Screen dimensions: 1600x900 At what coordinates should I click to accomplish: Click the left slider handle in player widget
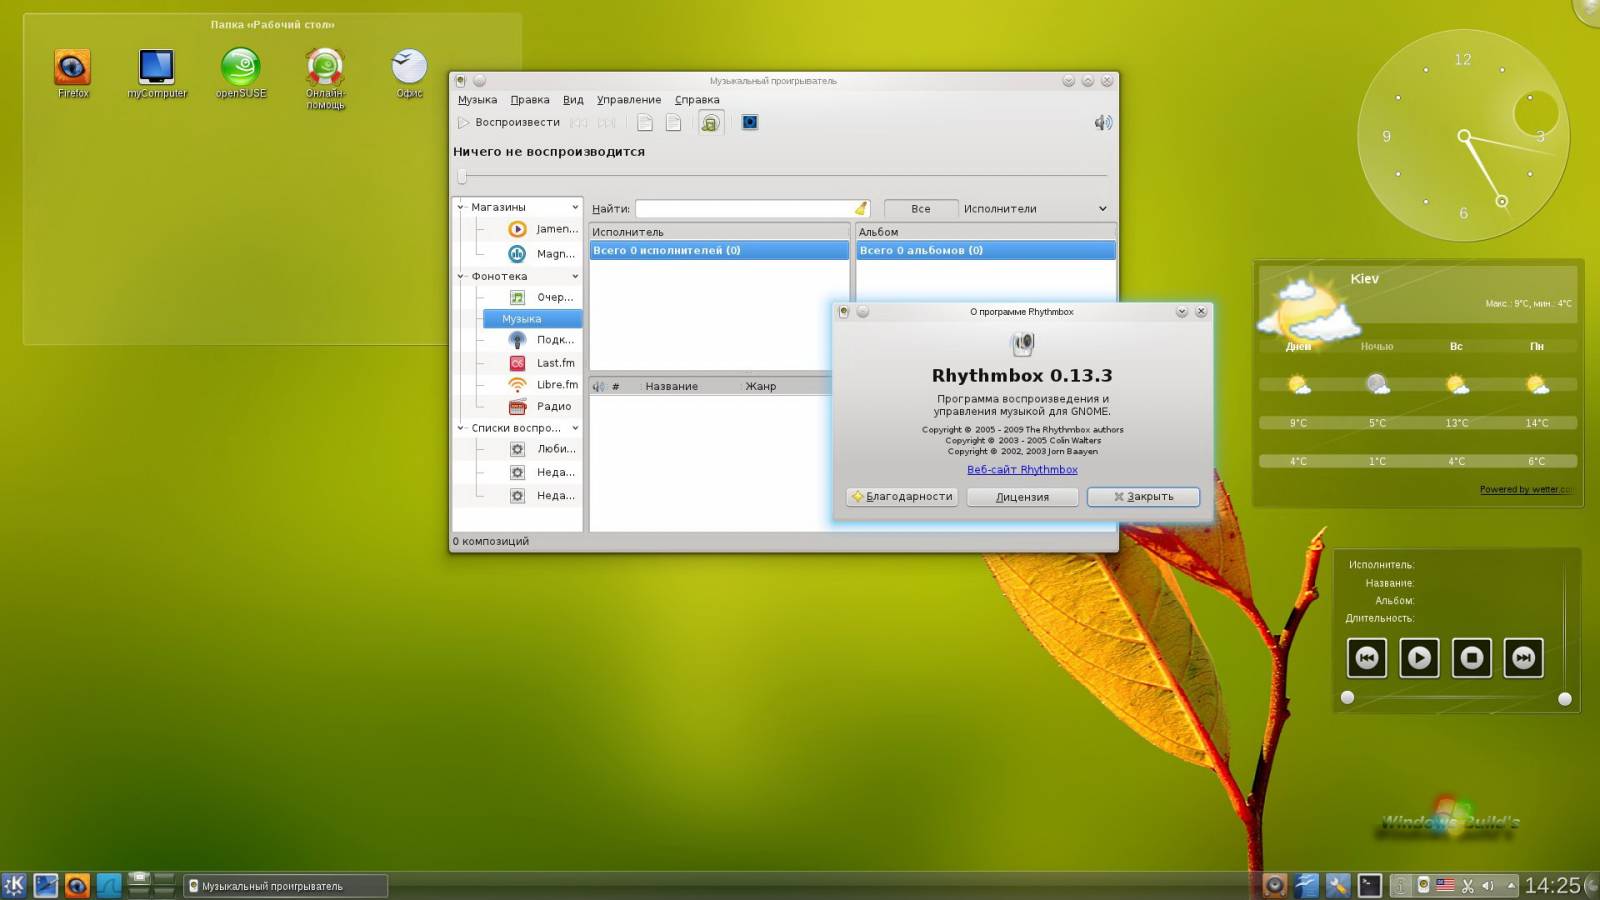pyautogui.click(x=1347, y=698)
